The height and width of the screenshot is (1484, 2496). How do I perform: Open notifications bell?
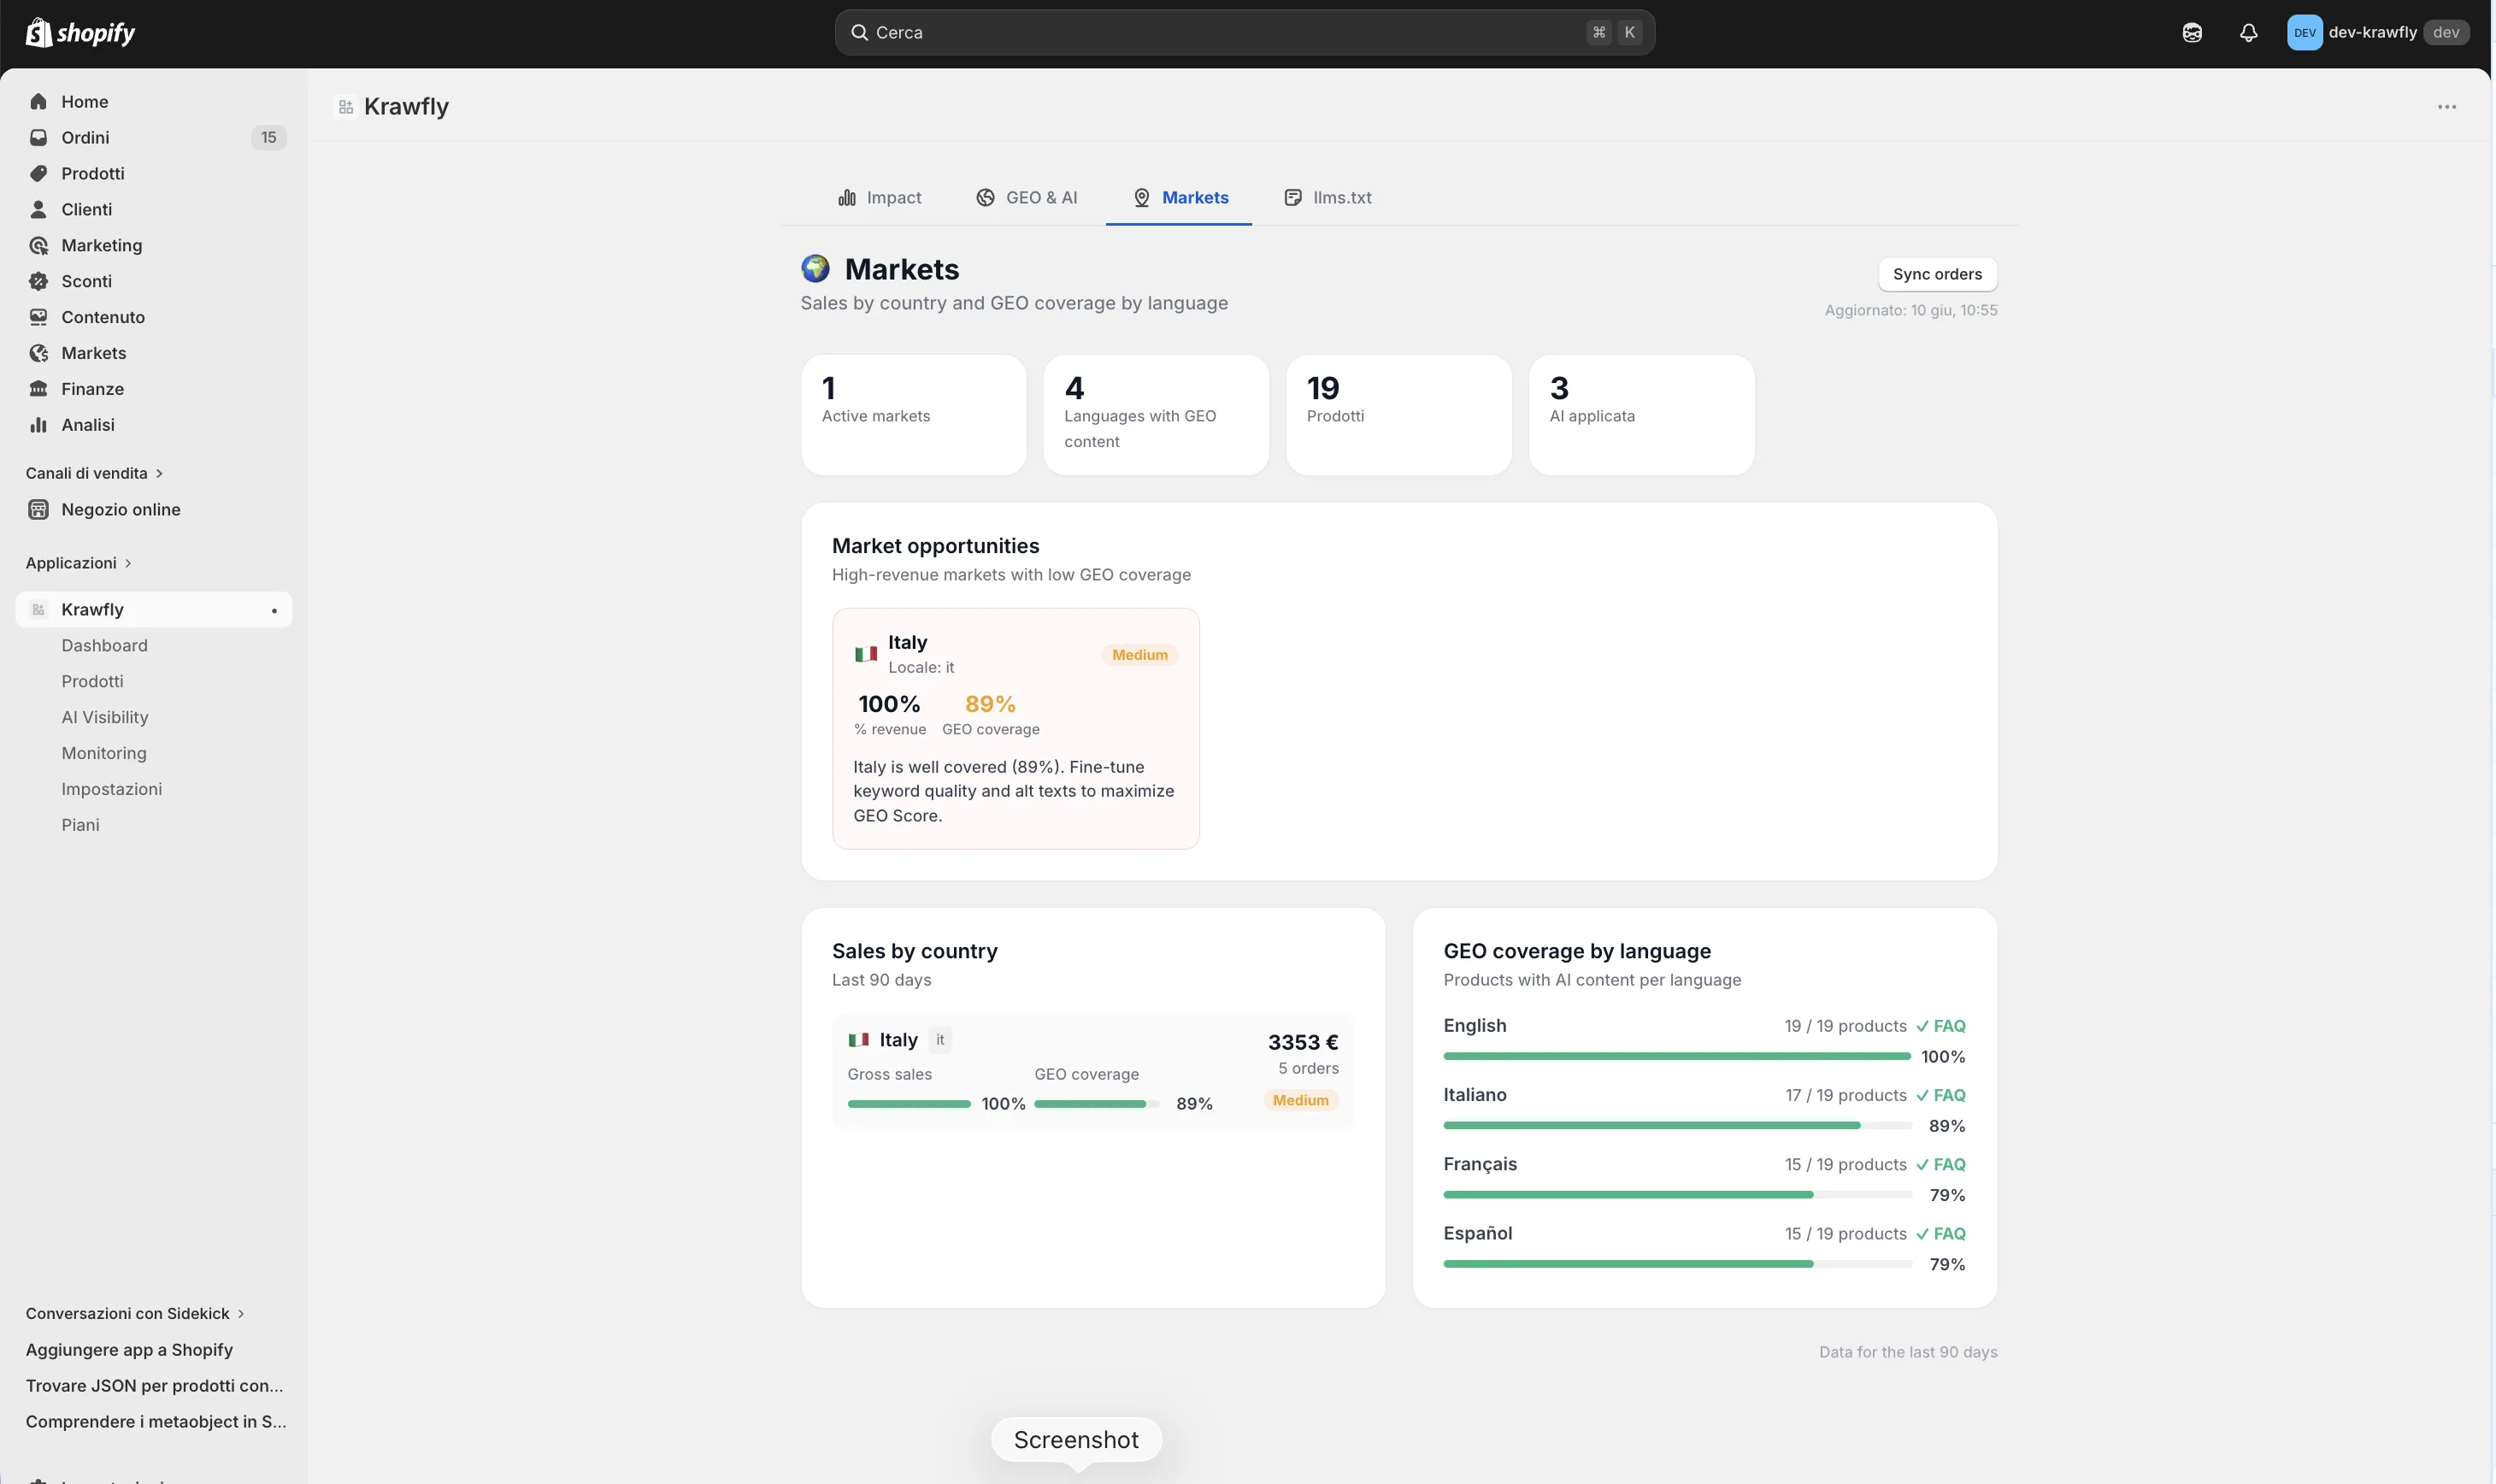2248,32
